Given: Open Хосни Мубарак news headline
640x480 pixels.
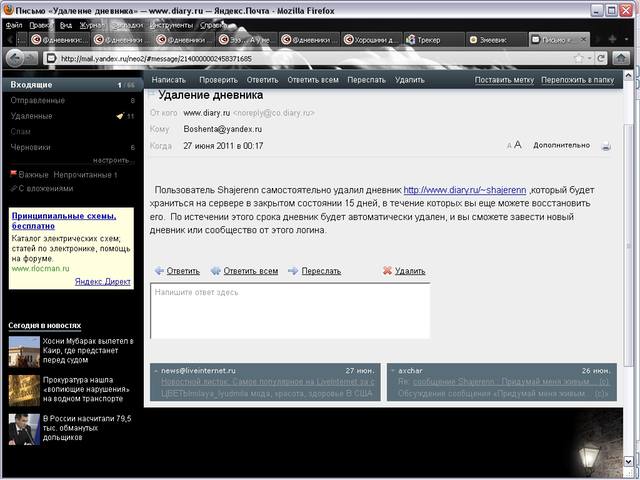Looking at the screenshot, I should [88, 351].
